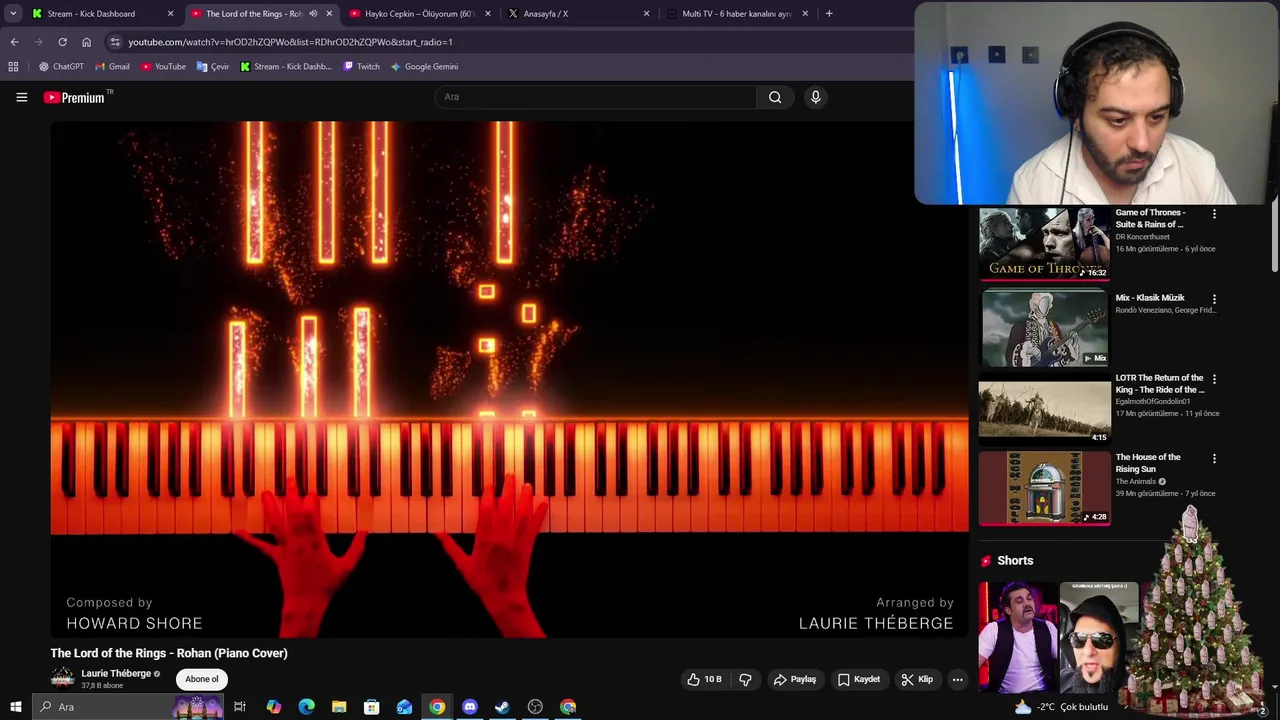Click the video title Rohan (Piano Cover)
The height and width of the screenshot is (720, 1280).
pos(169,653)
